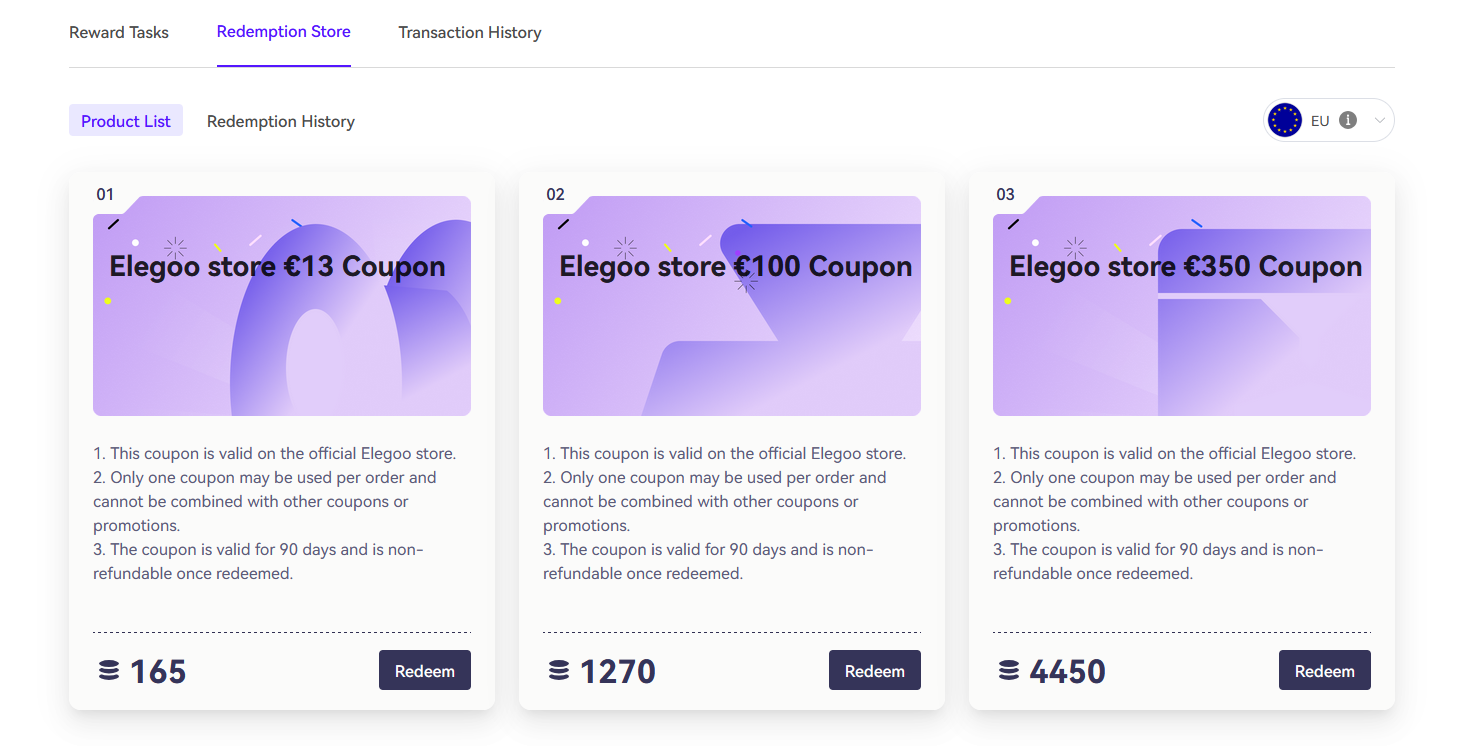Open the Reward Tasks tab
Viewport: 1478px width, 746px height.
coord(119,32)
